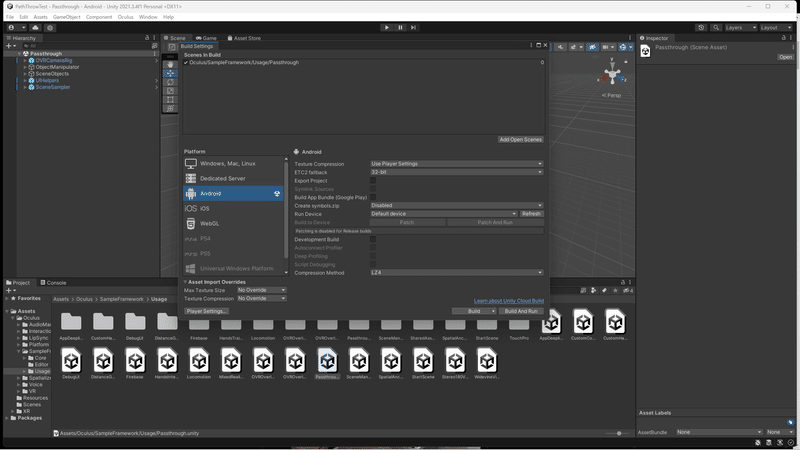Image resolution: width=800 pixels, height=450 pixels.
Task: Select Windows, Mac, Linux platform
Action: coord(233,164)
